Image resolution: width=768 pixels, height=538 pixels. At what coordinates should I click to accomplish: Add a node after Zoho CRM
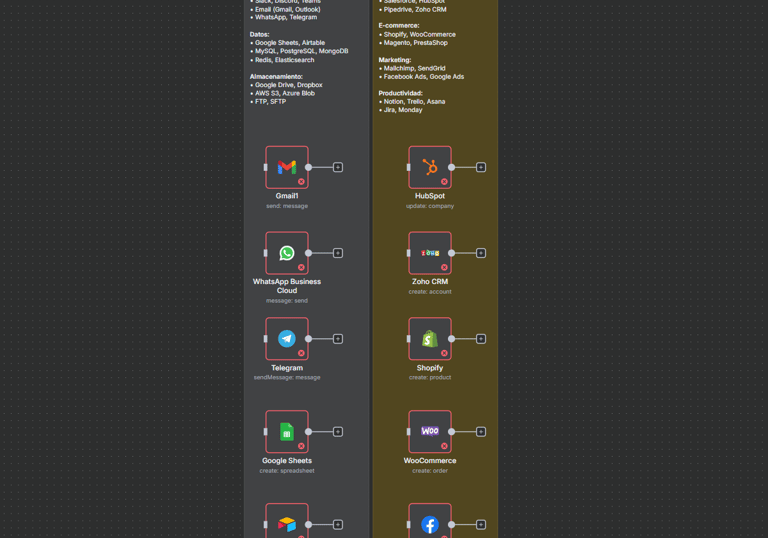click(481, 253)
